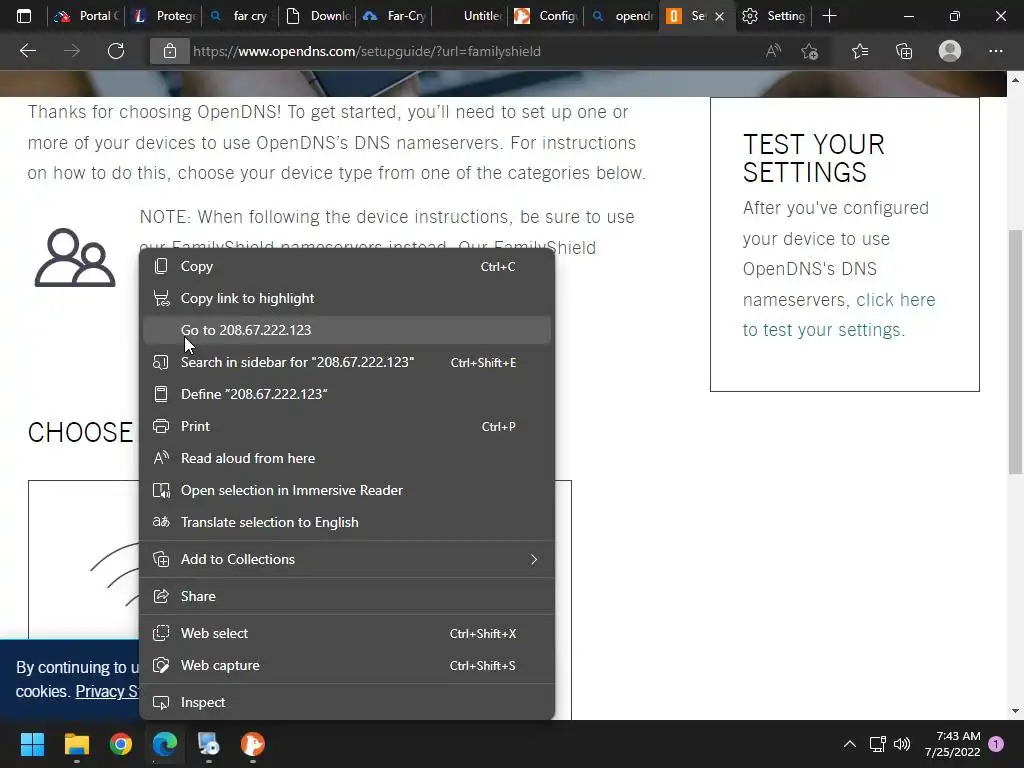Click the page vertical scrollbar thumb
The height and width of the screenshot is (768, 1024).
pos(1015,351)
